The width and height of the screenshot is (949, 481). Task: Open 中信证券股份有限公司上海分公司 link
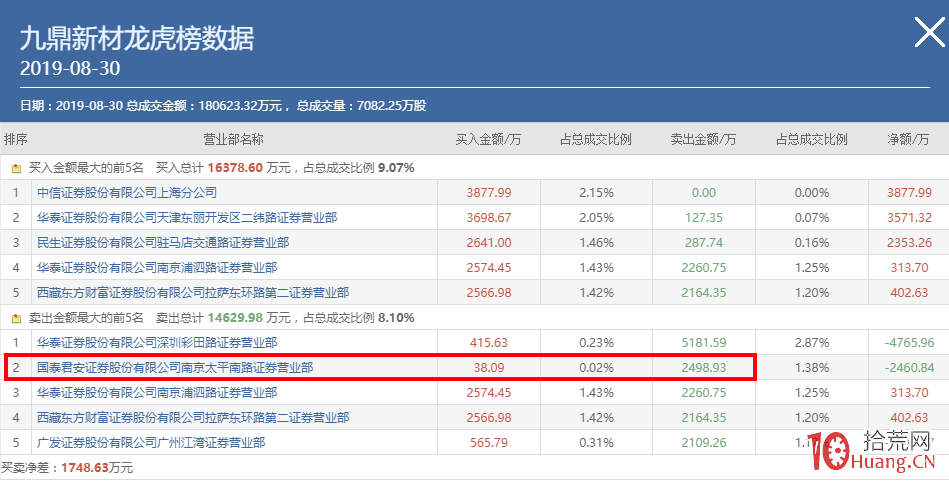click(x=126, y=193)
